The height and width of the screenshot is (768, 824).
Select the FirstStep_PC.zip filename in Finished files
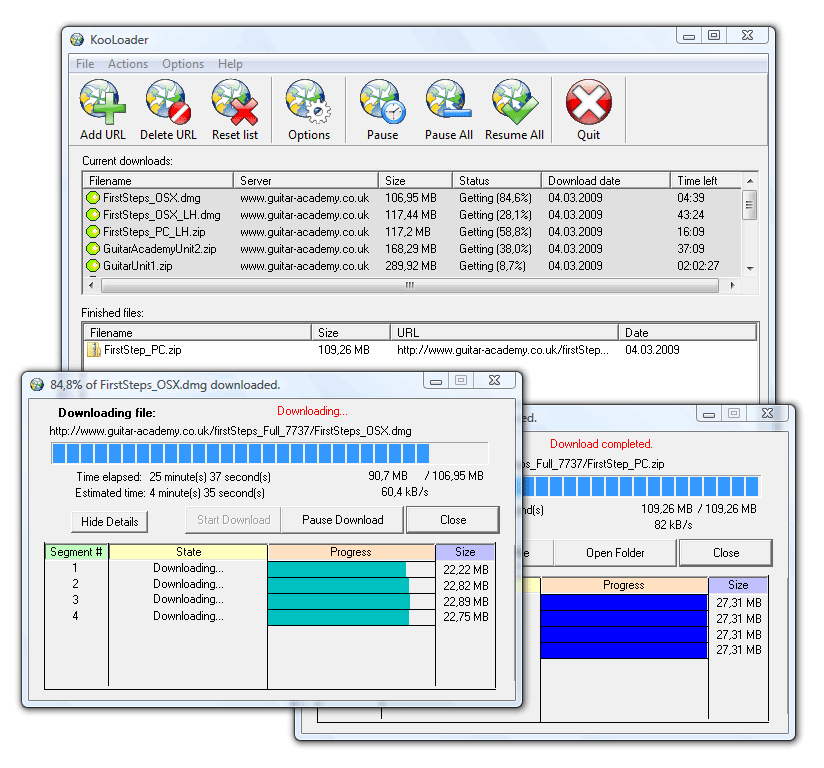coord(142,350)
